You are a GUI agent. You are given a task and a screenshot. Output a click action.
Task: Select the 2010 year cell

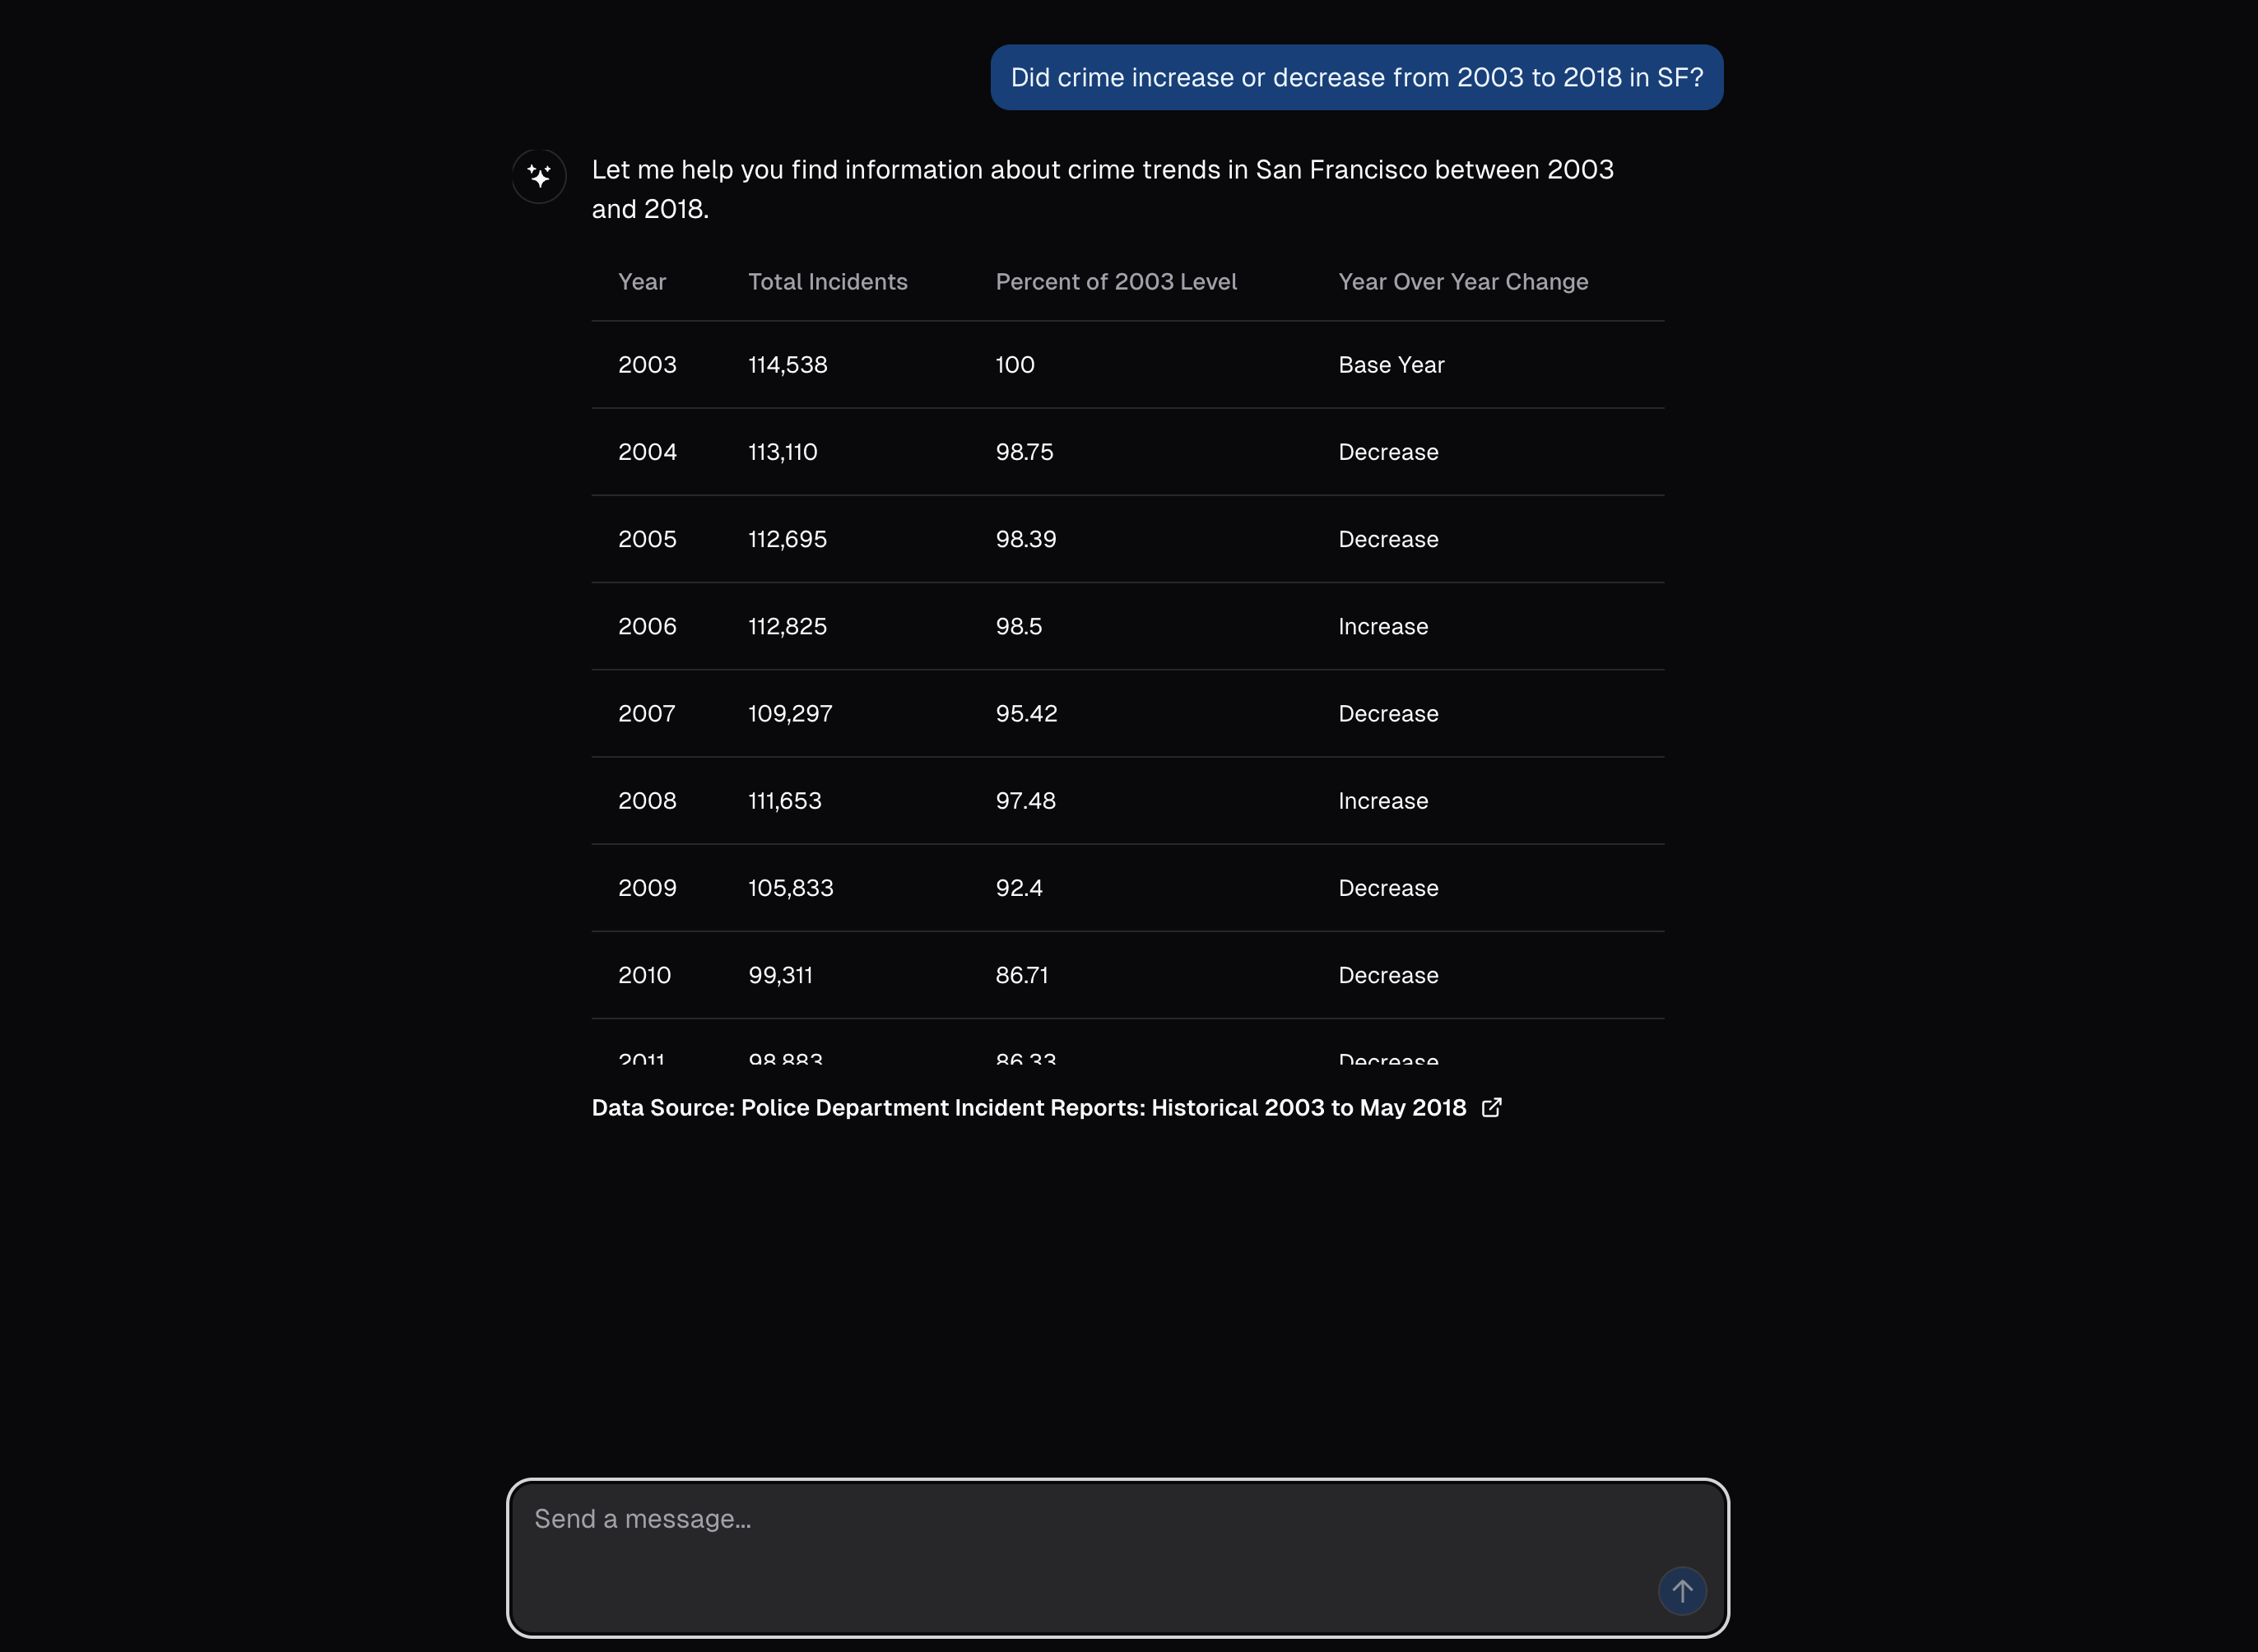click(644, 974)
